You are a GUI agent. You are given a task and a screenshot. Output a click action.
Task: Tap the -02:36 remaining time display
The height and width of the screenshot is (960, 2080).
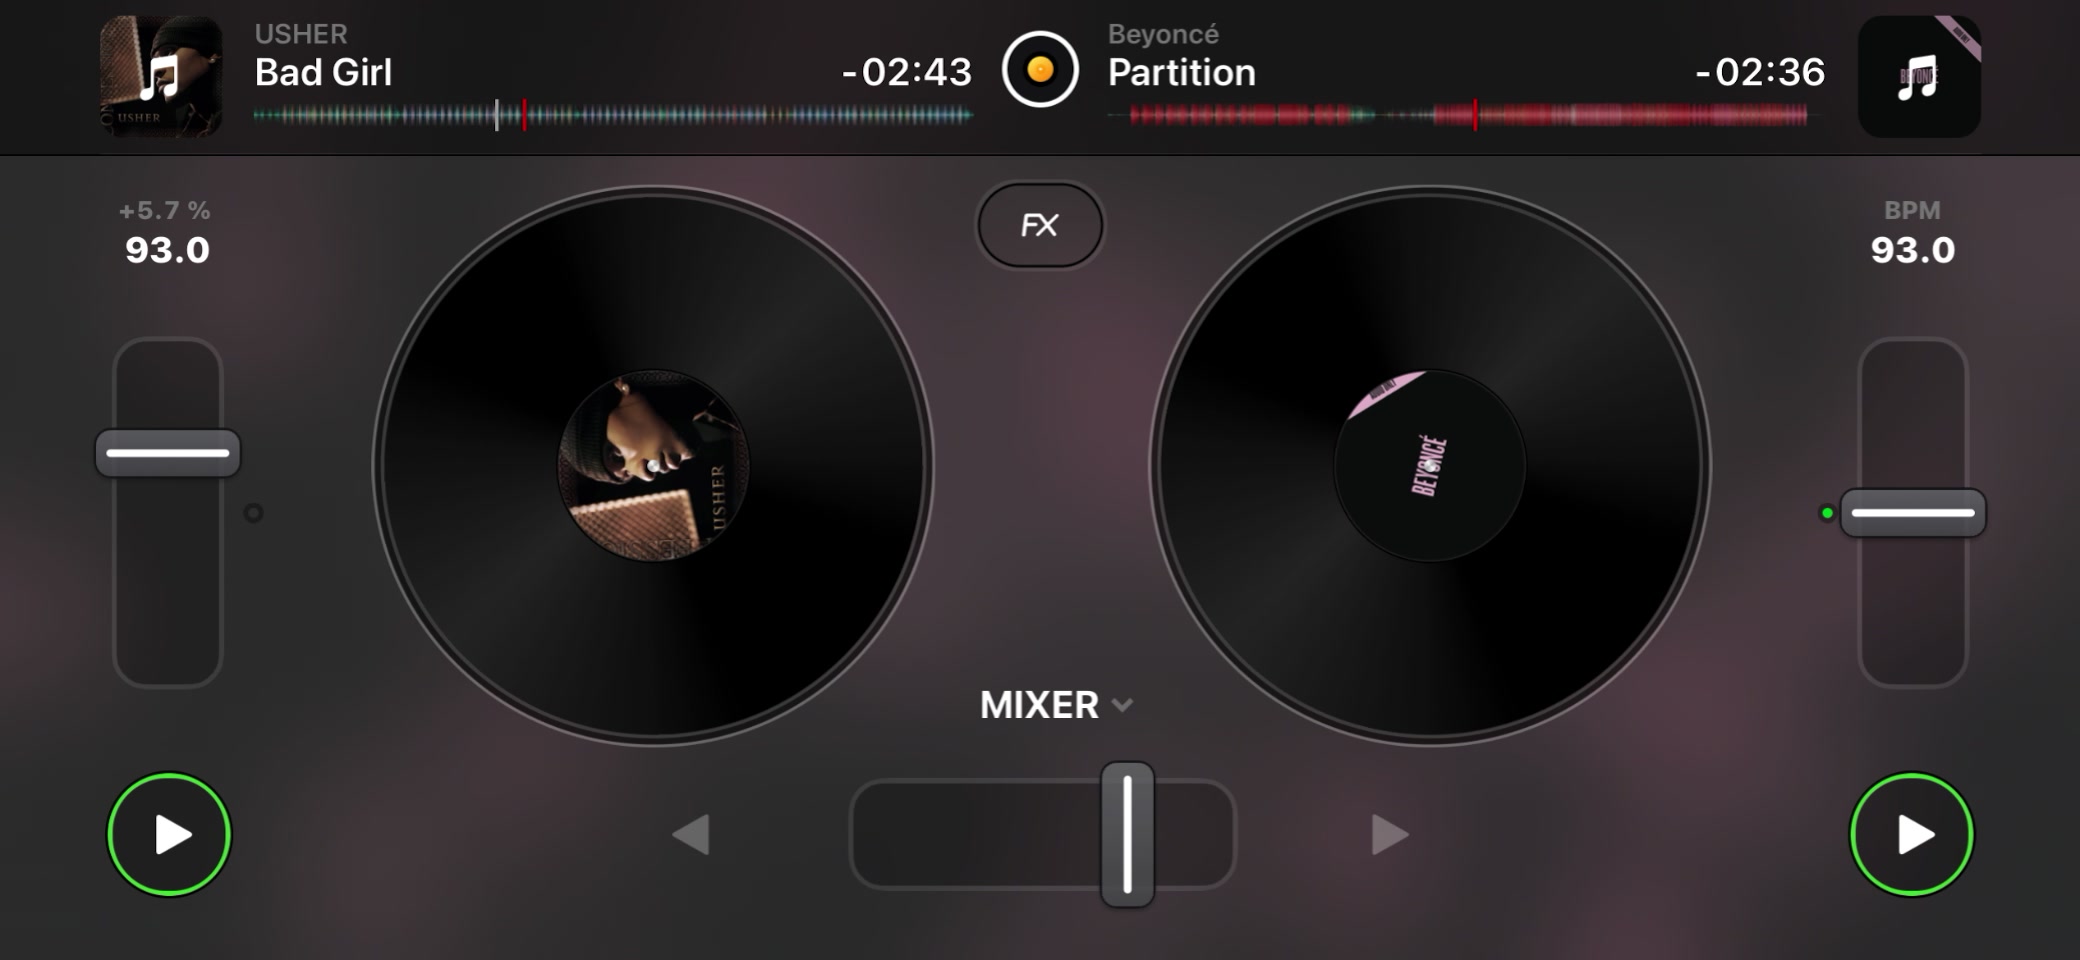point(1760,72)
